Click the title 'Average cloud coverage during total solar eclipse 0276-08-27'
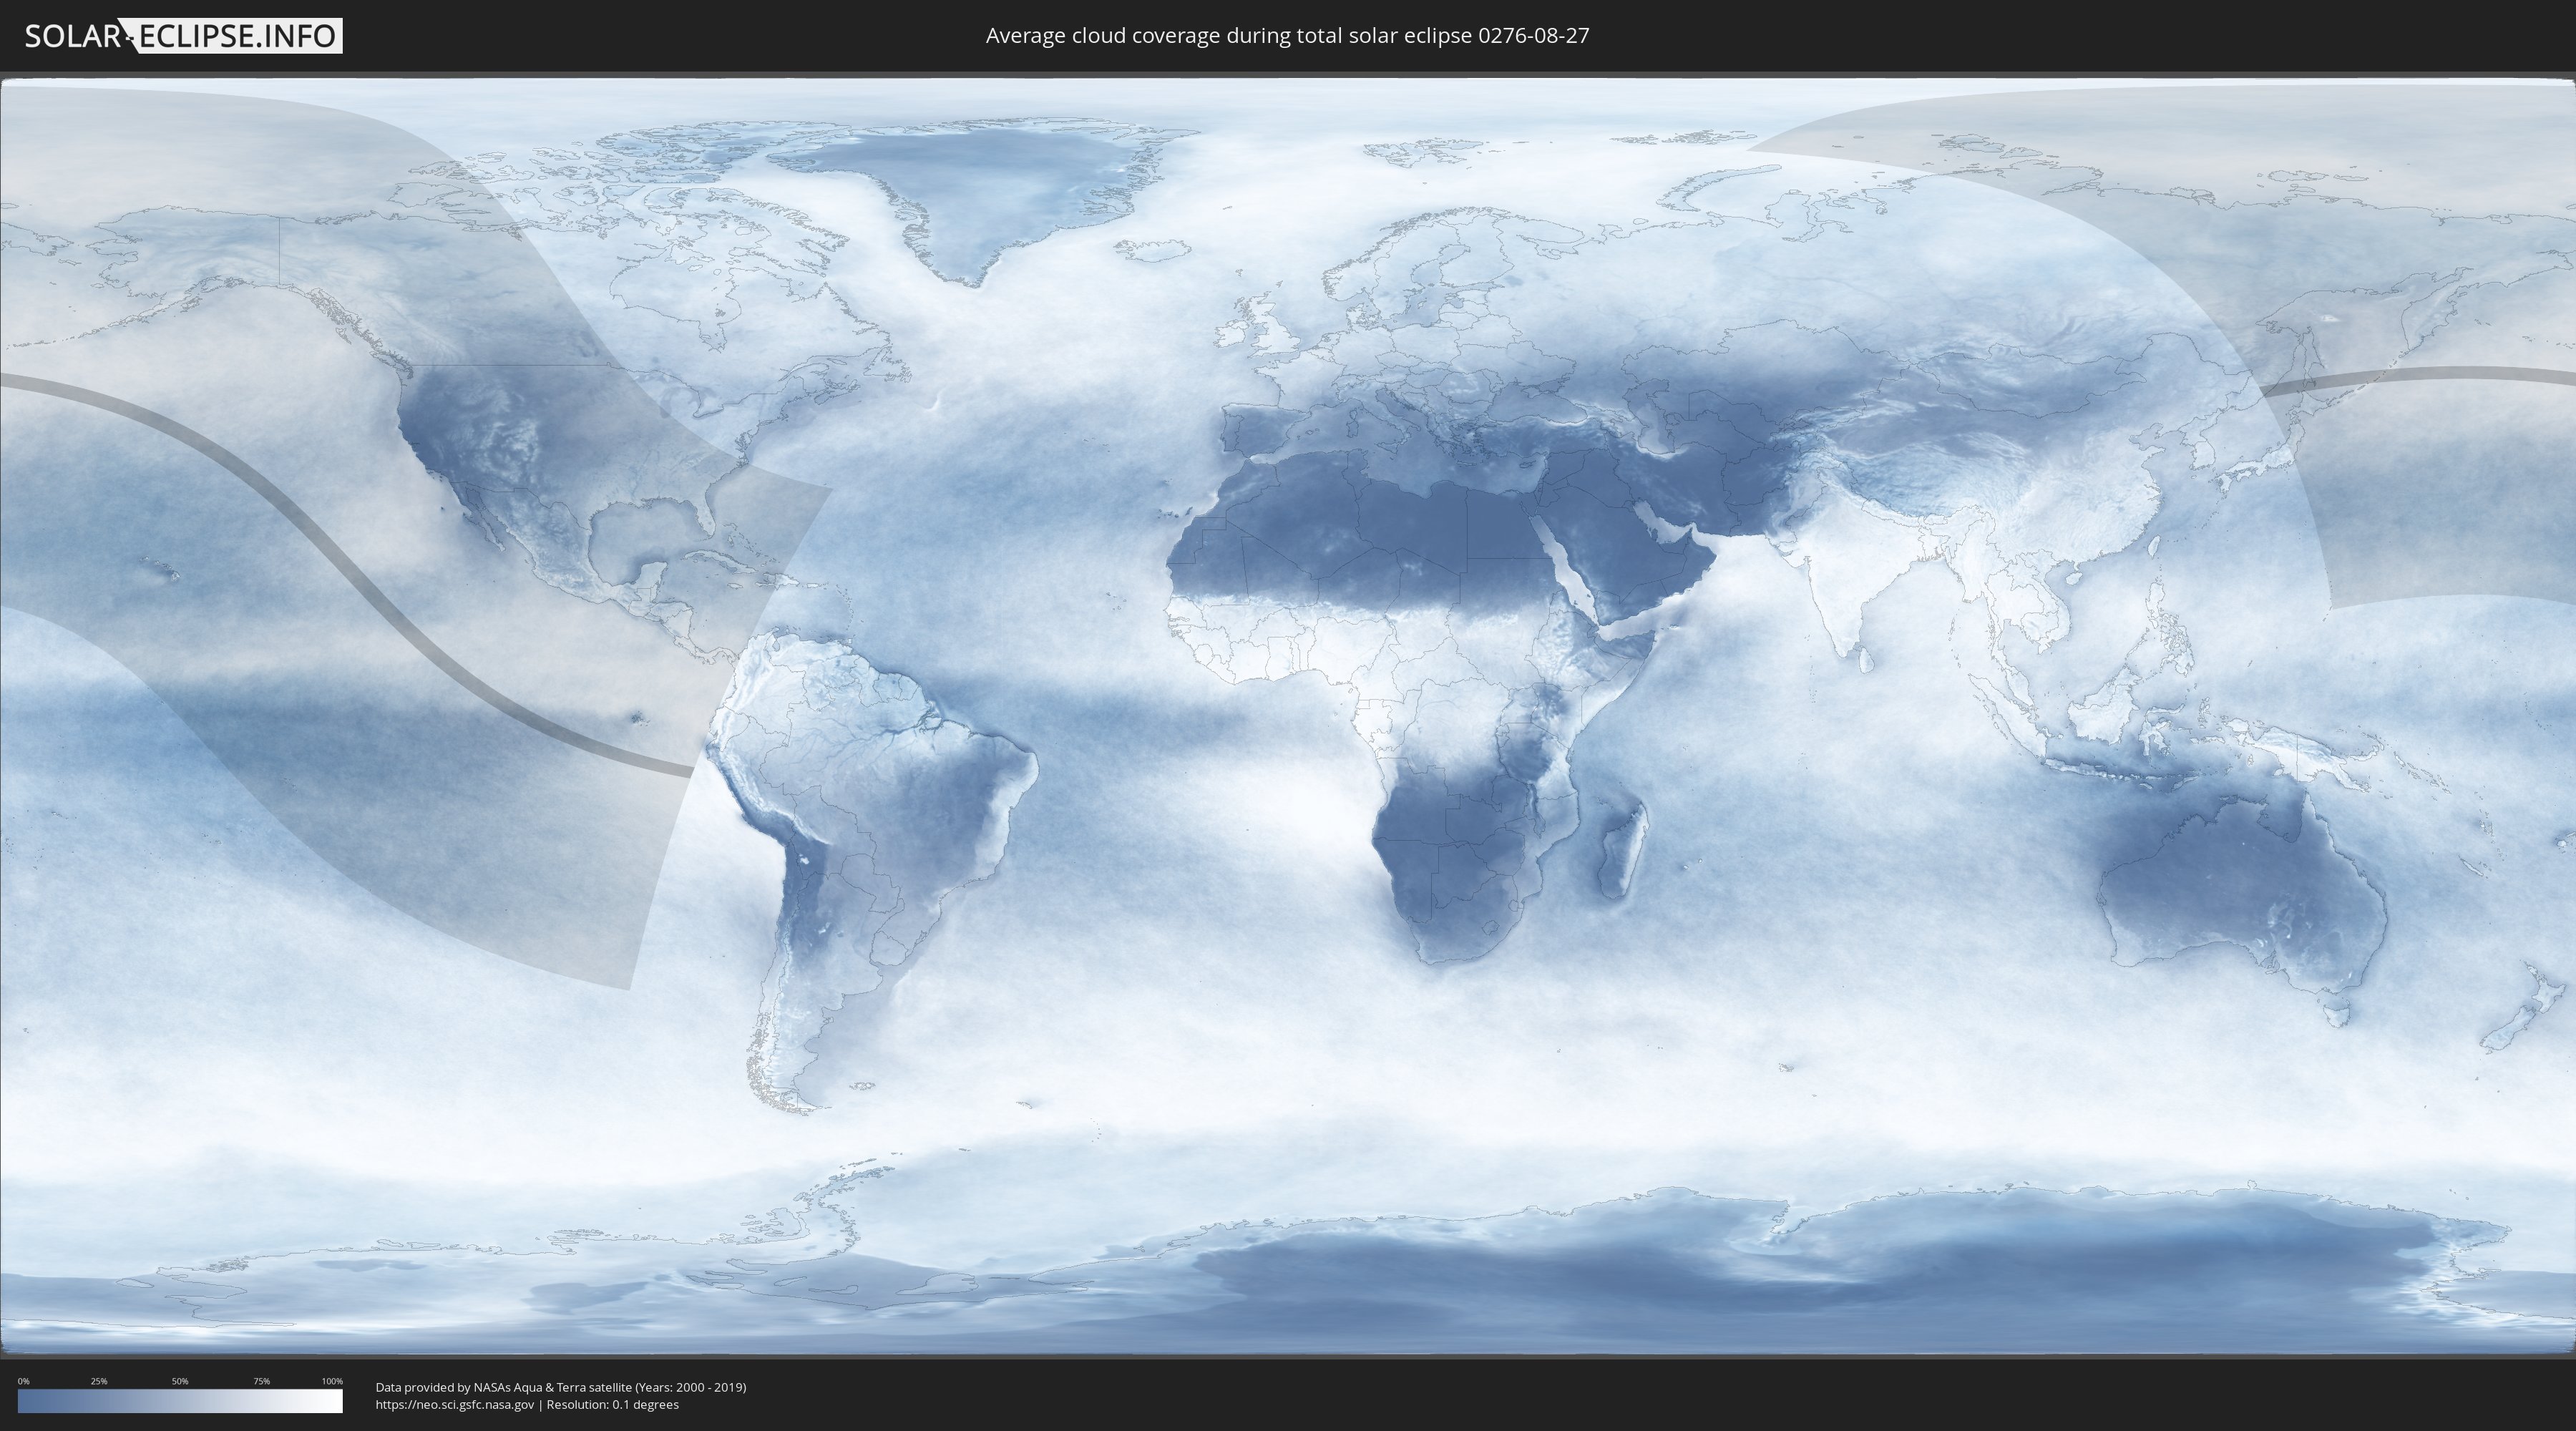Screen dimensions: 2576x1431 tap(1287, 36)
